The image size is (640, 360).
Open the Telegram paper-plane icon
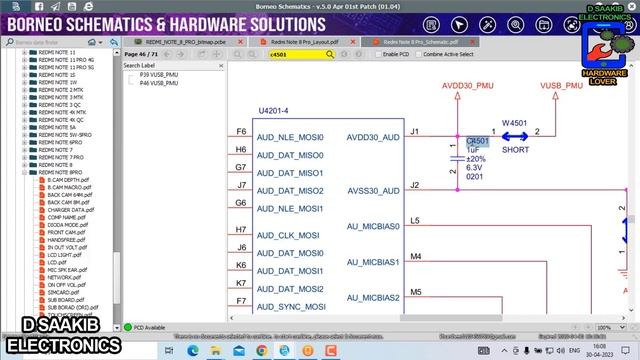click(55, 6)
